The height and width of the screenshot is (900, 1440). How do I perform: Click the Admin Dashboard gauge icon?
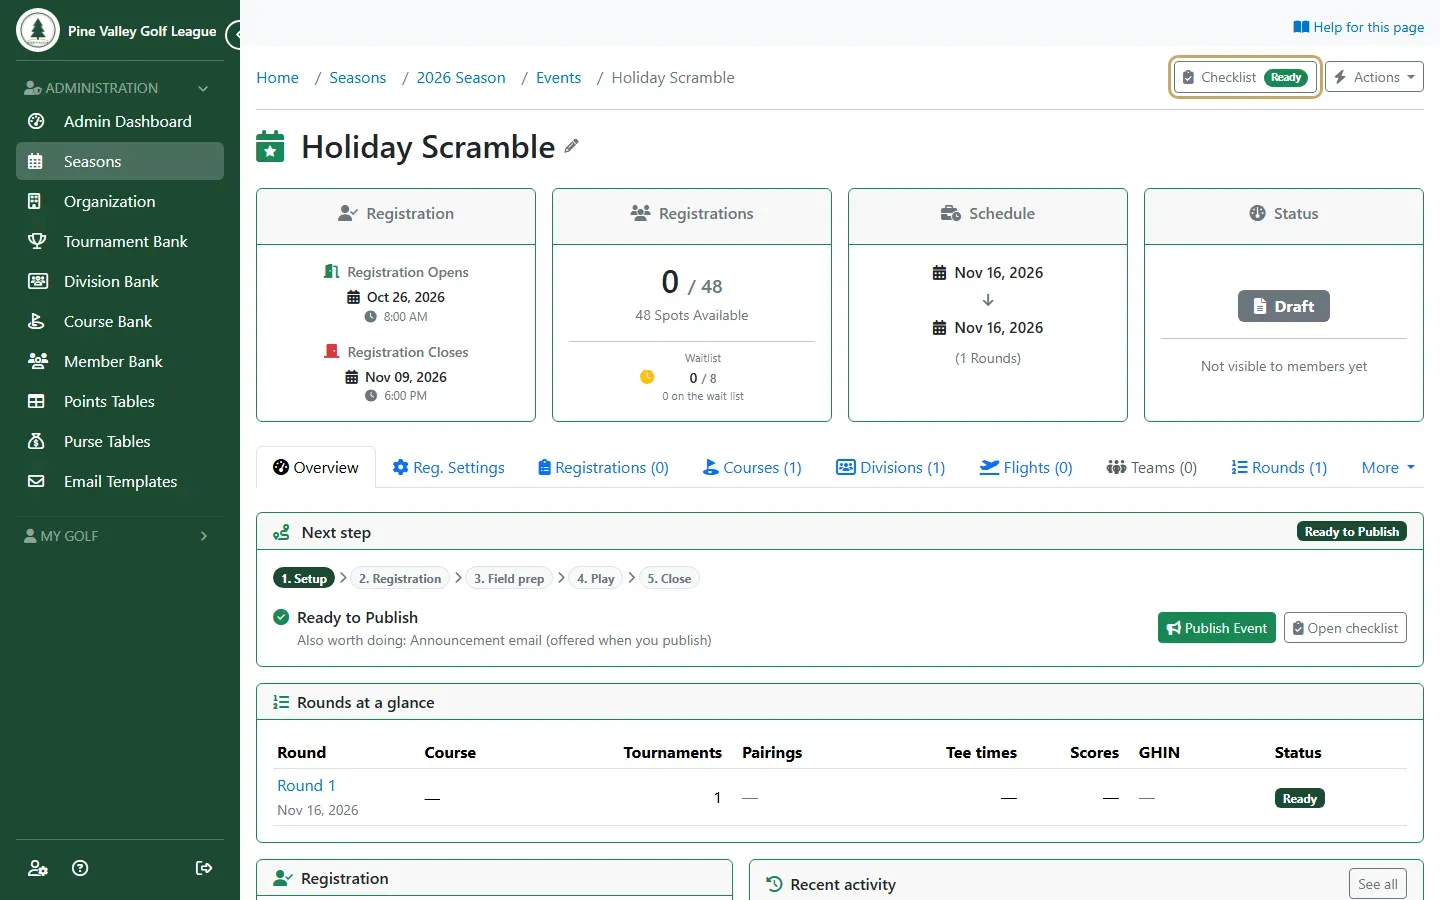(x=36, y=121)
